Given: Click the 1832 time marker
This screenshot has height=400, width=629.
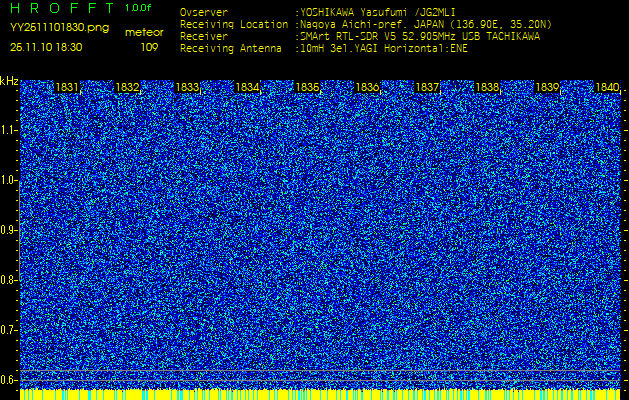Looking at the screenshot, I should pos(127,87).
